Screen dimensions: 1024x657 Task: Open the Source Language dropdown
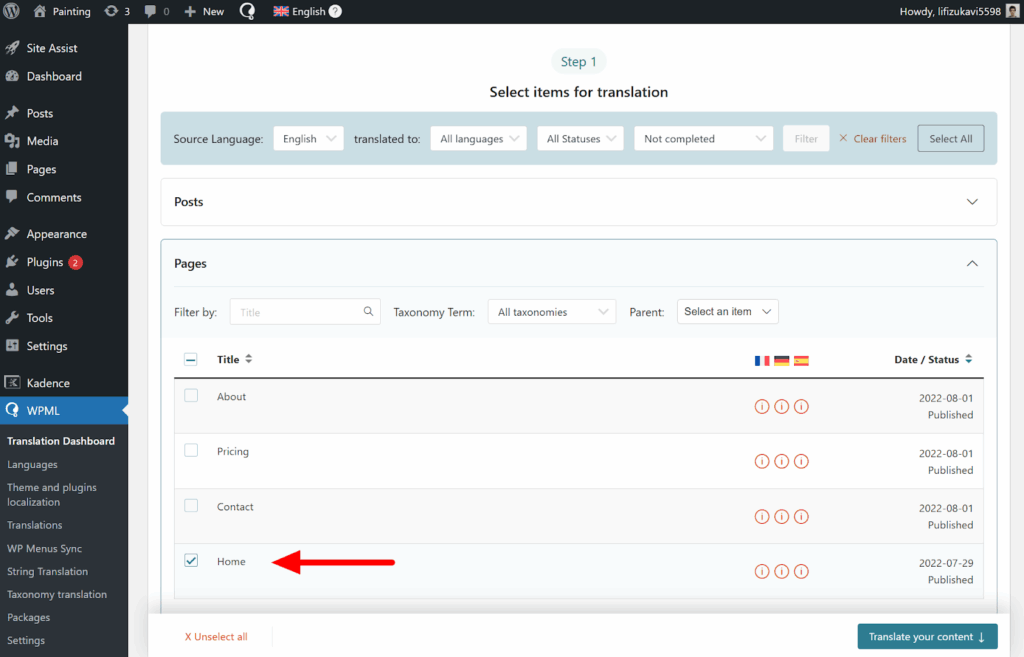tap(306, 138)
